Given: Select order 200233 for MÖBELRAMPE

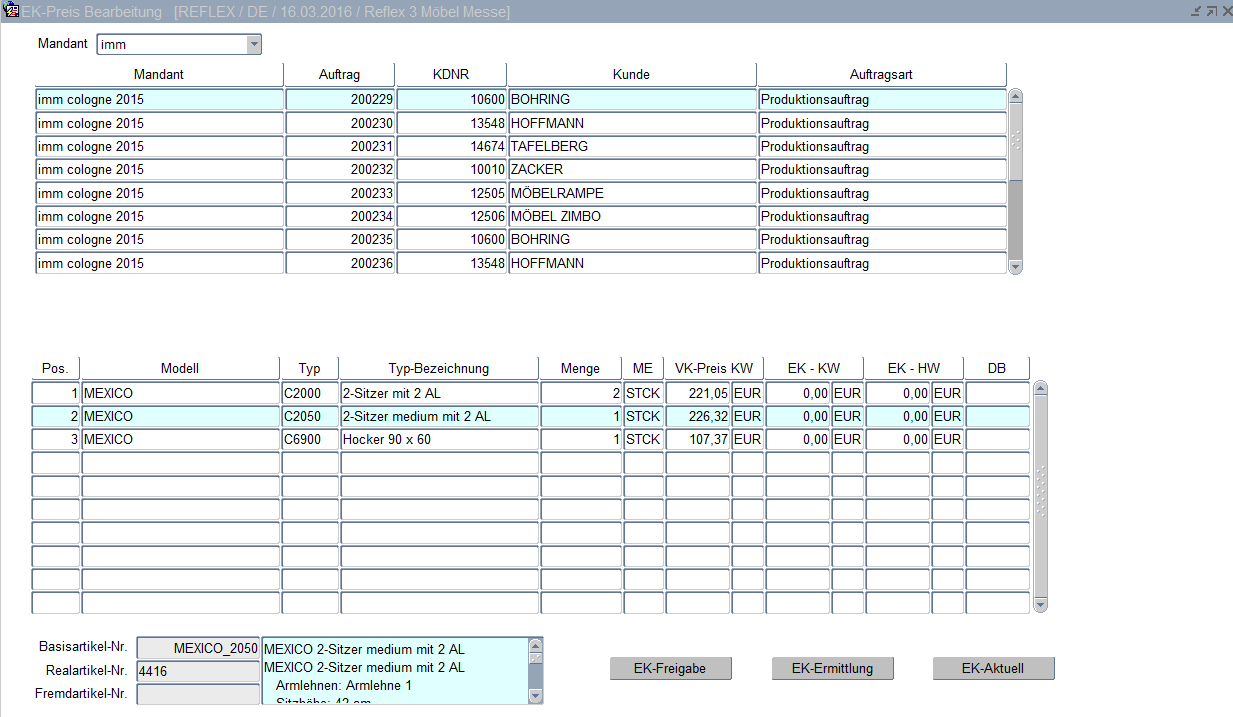Looking at the screenshot, I should (x=340, y=193).
